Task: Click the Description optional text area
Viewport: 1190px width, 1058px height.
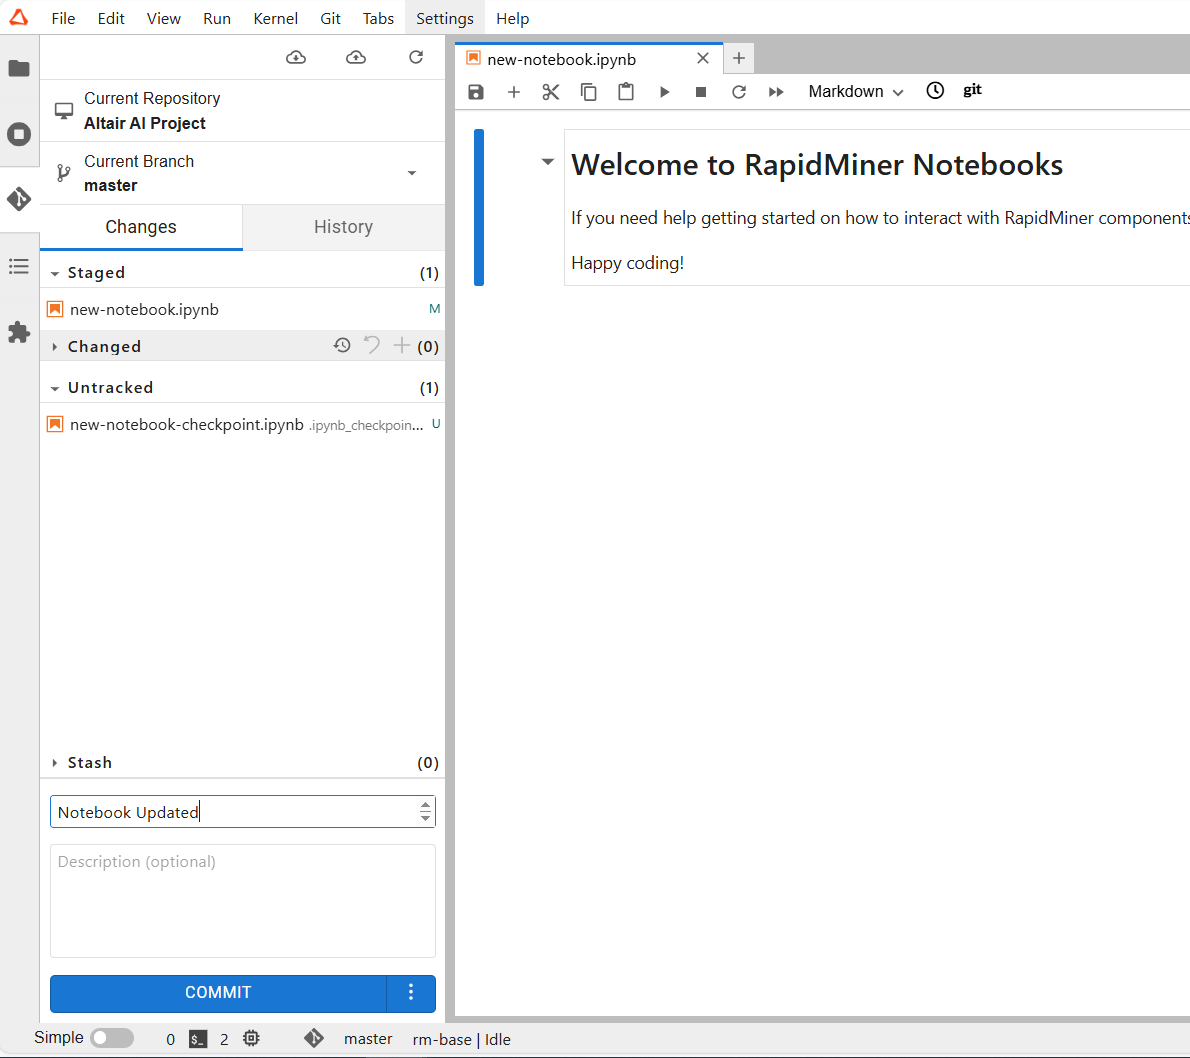Action: [242, 901]
